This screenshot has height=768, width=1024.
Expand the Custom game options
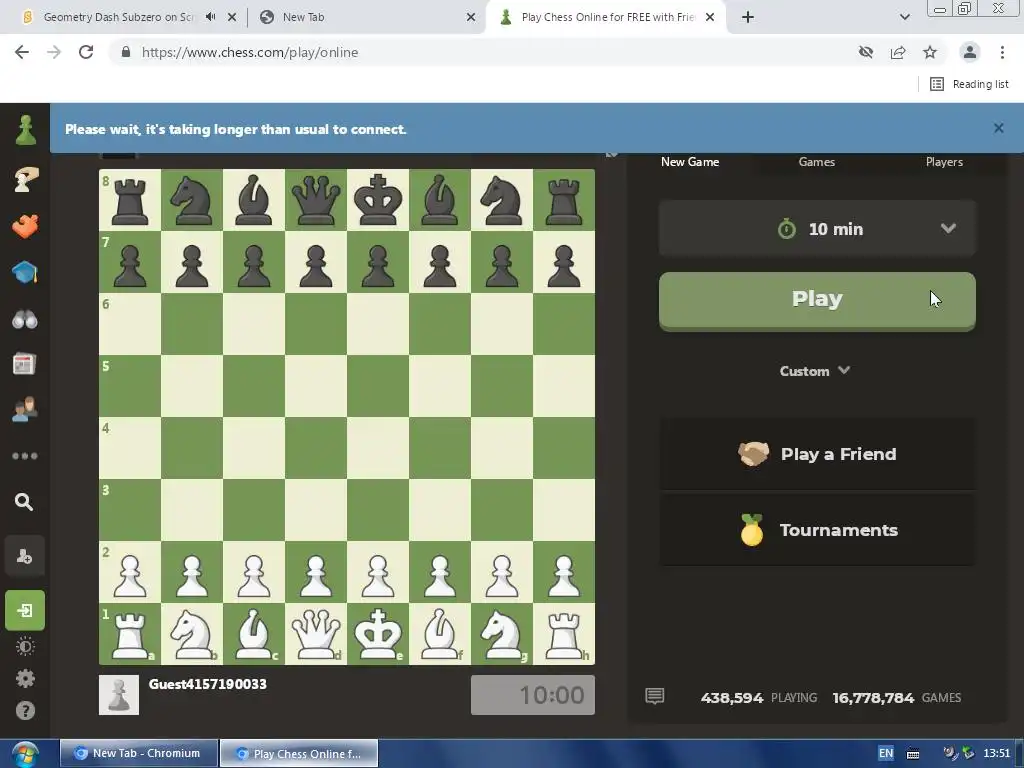coord(814,371)
